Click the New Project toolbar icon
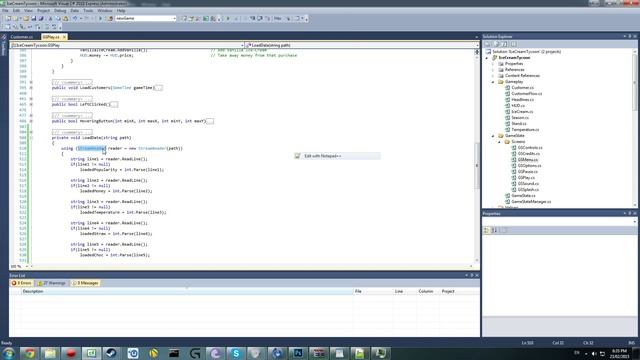Viewport: 640px width, 360px height. (8, 18)
